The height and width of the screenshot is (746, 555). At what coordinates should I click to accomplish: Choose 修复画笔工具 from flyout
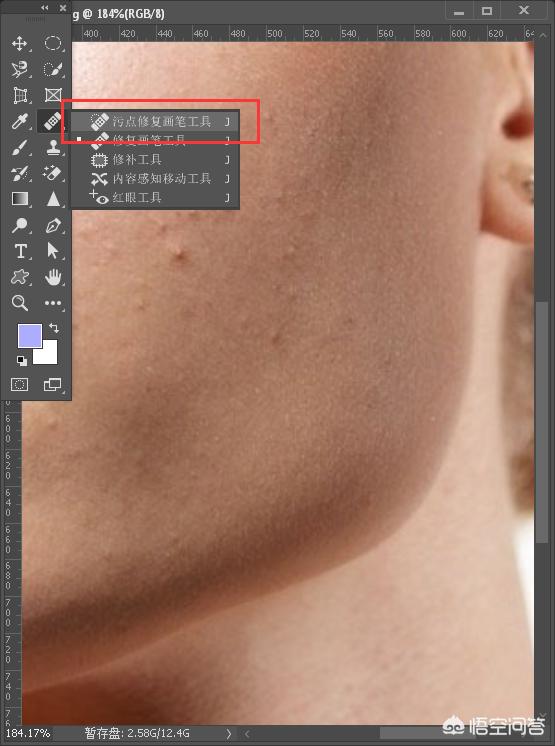pyautogui.click(x=155, y=140)
